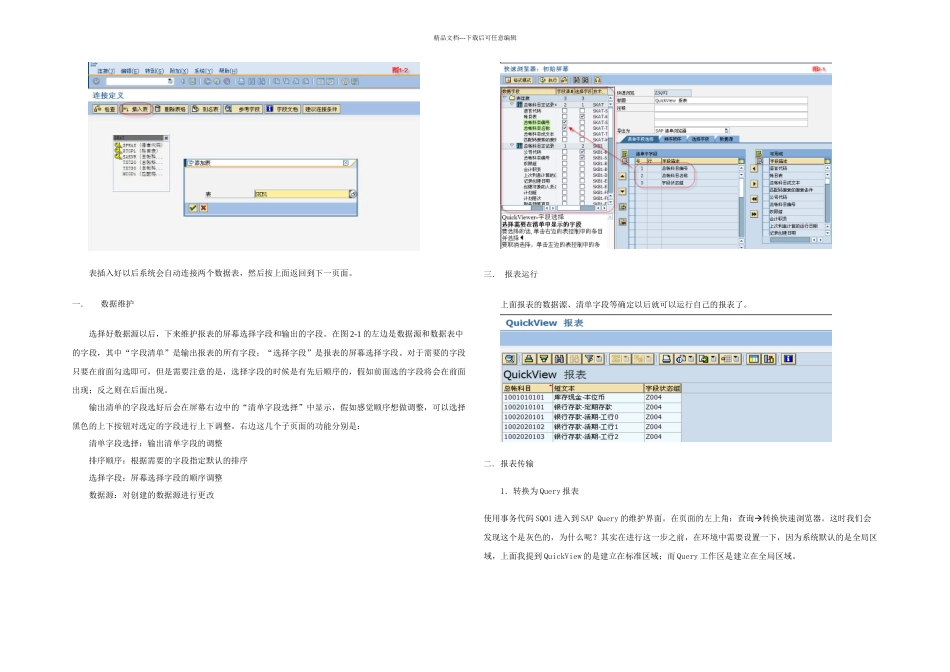Click the 删除表格 delete table button
Image resolution: width=950 pixels, height=672 pixels.
(x=170, y=109)
